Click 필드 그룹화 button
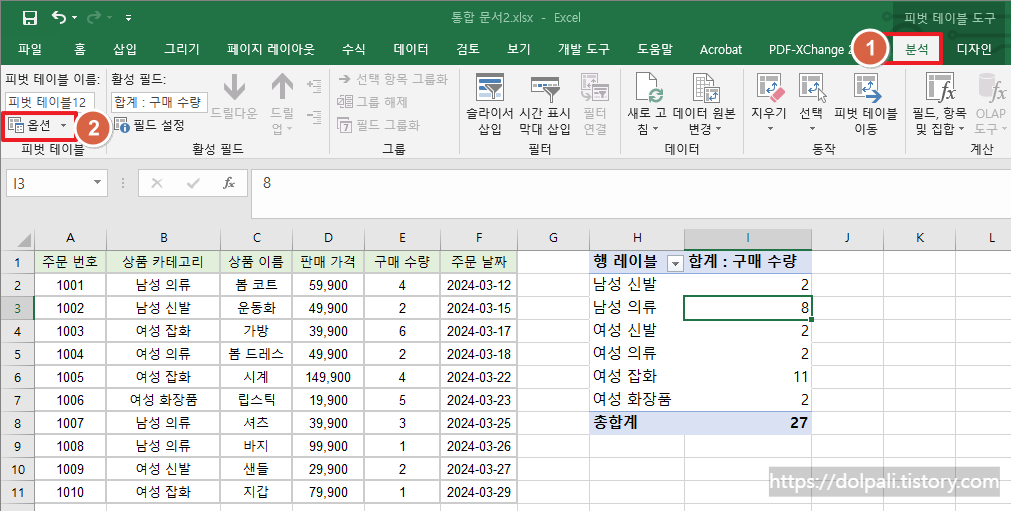Image resolution: width=1011 pixels, height=511 pixels. (x=378, y=124)
